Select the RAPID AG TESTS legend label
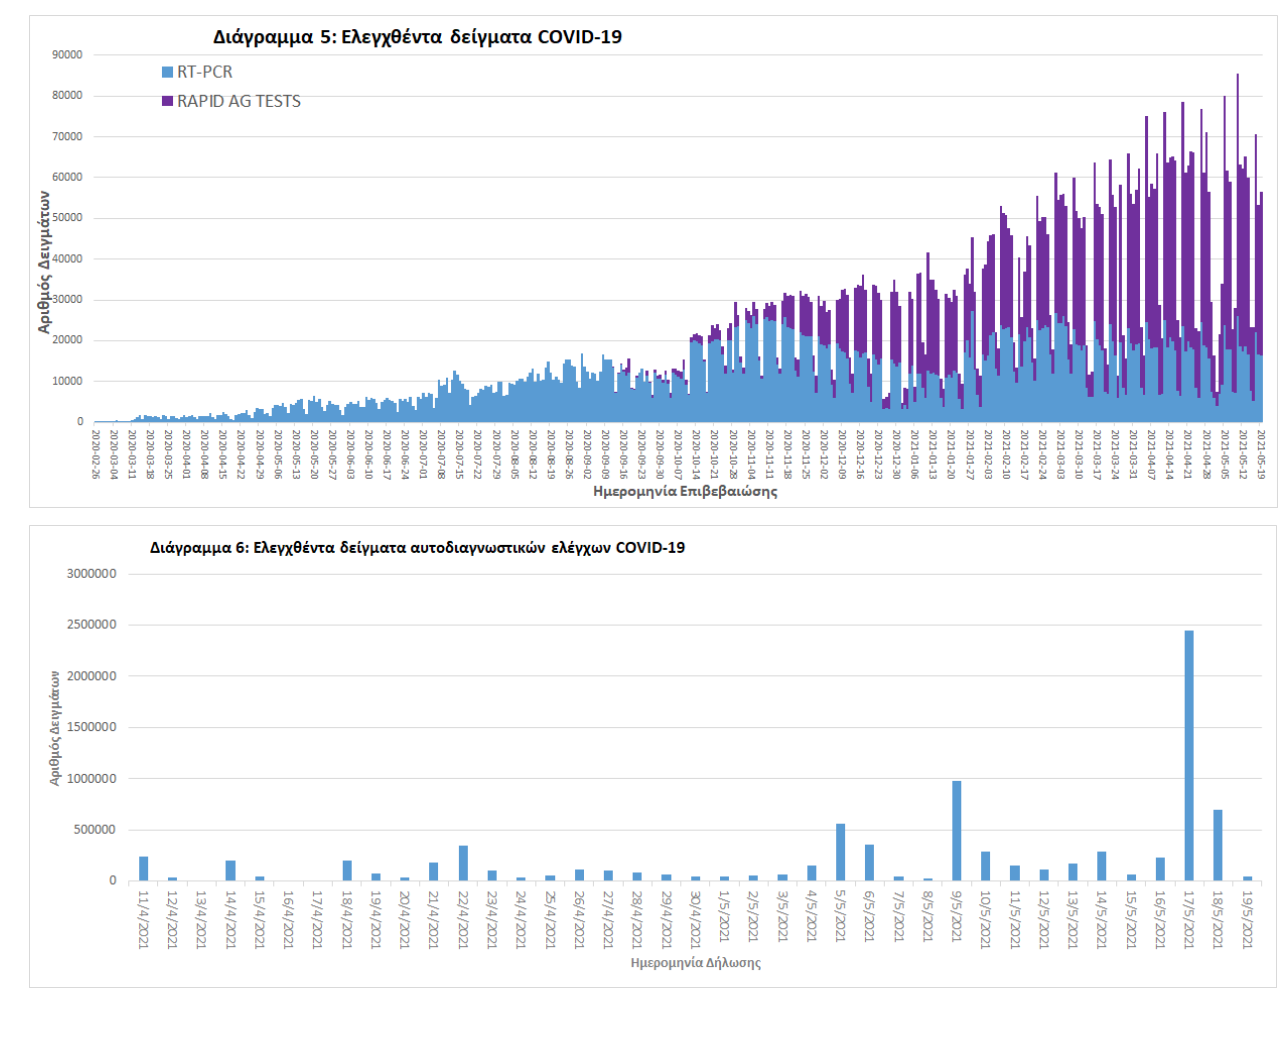 coord(239,101)
